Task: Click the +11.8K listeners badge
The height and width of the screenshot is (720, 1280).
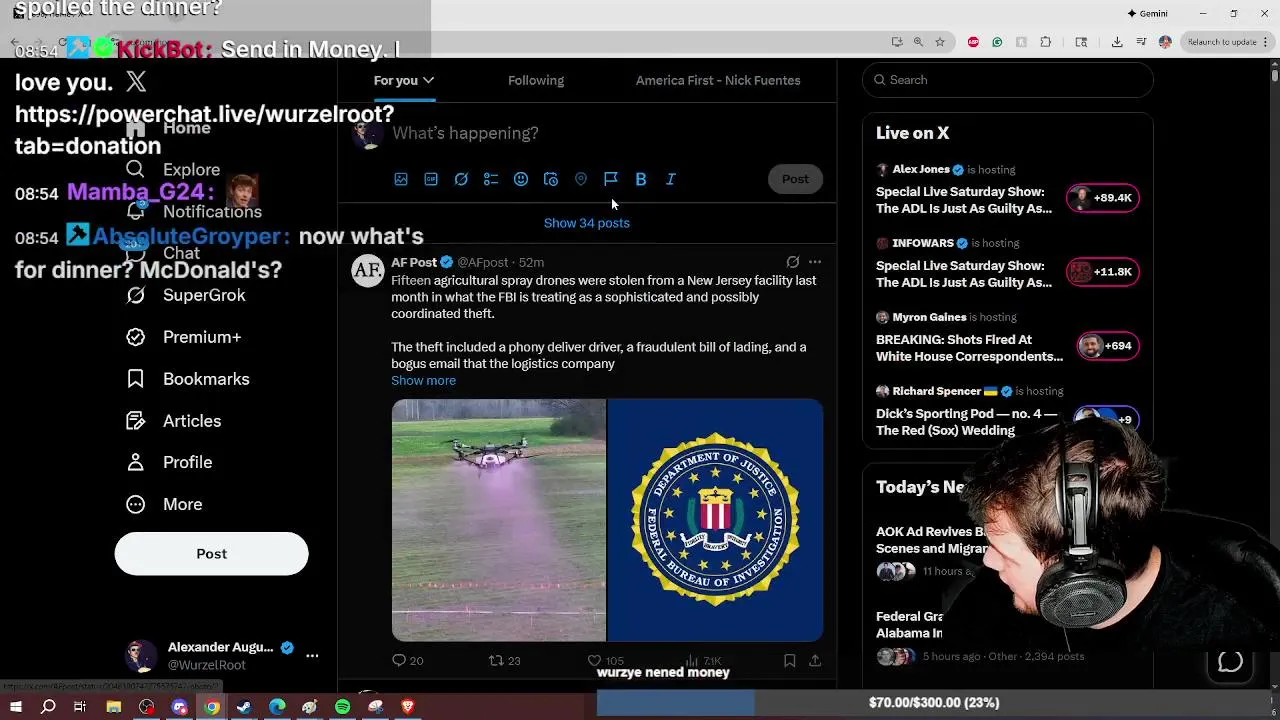Action: pyautogui.click(x=1102, y=272)
